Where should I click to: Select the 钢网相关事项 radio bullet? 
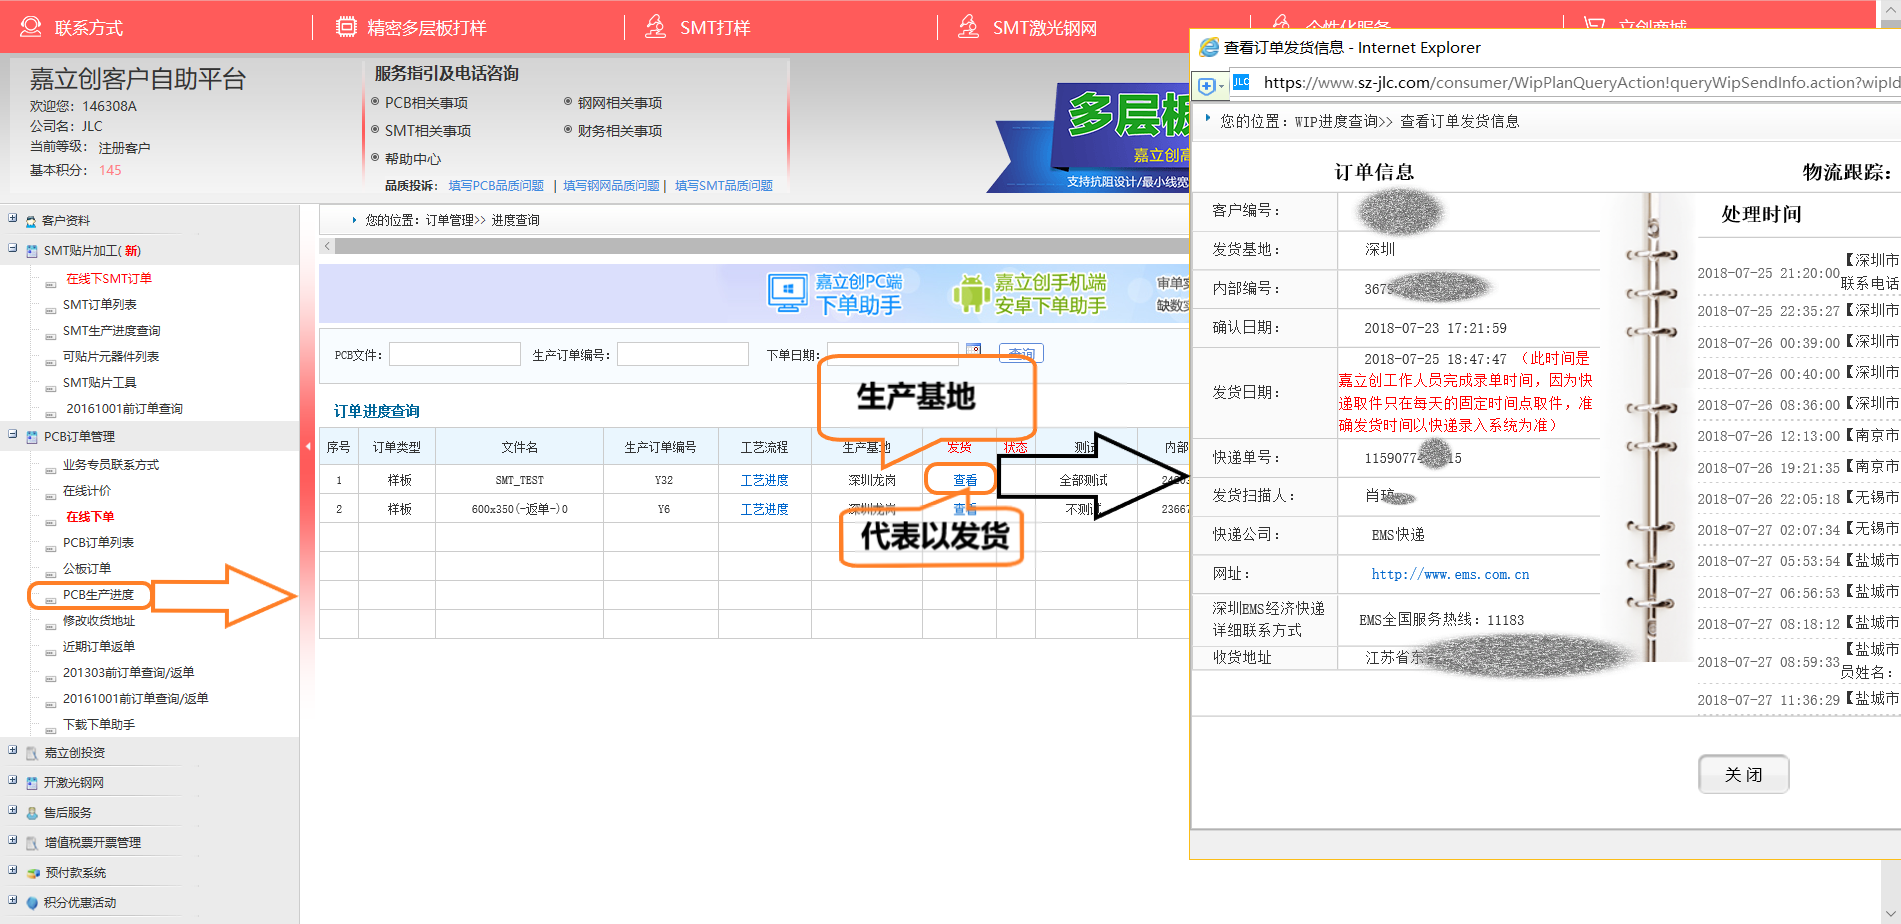[x=568, y=102]
